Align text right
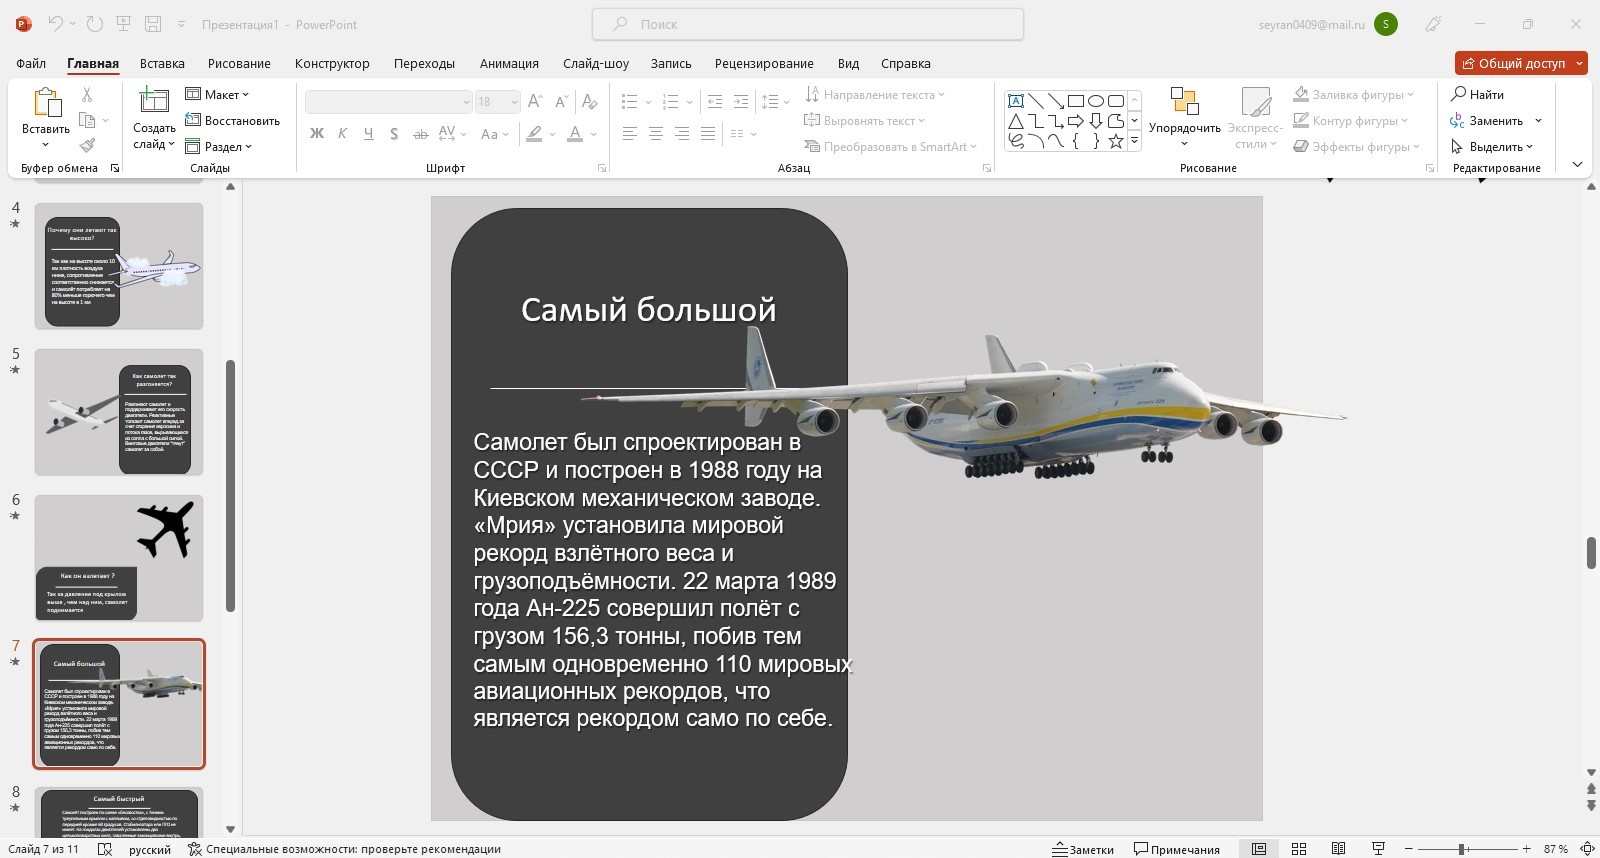1600x858 pixels. pos(682,133)
